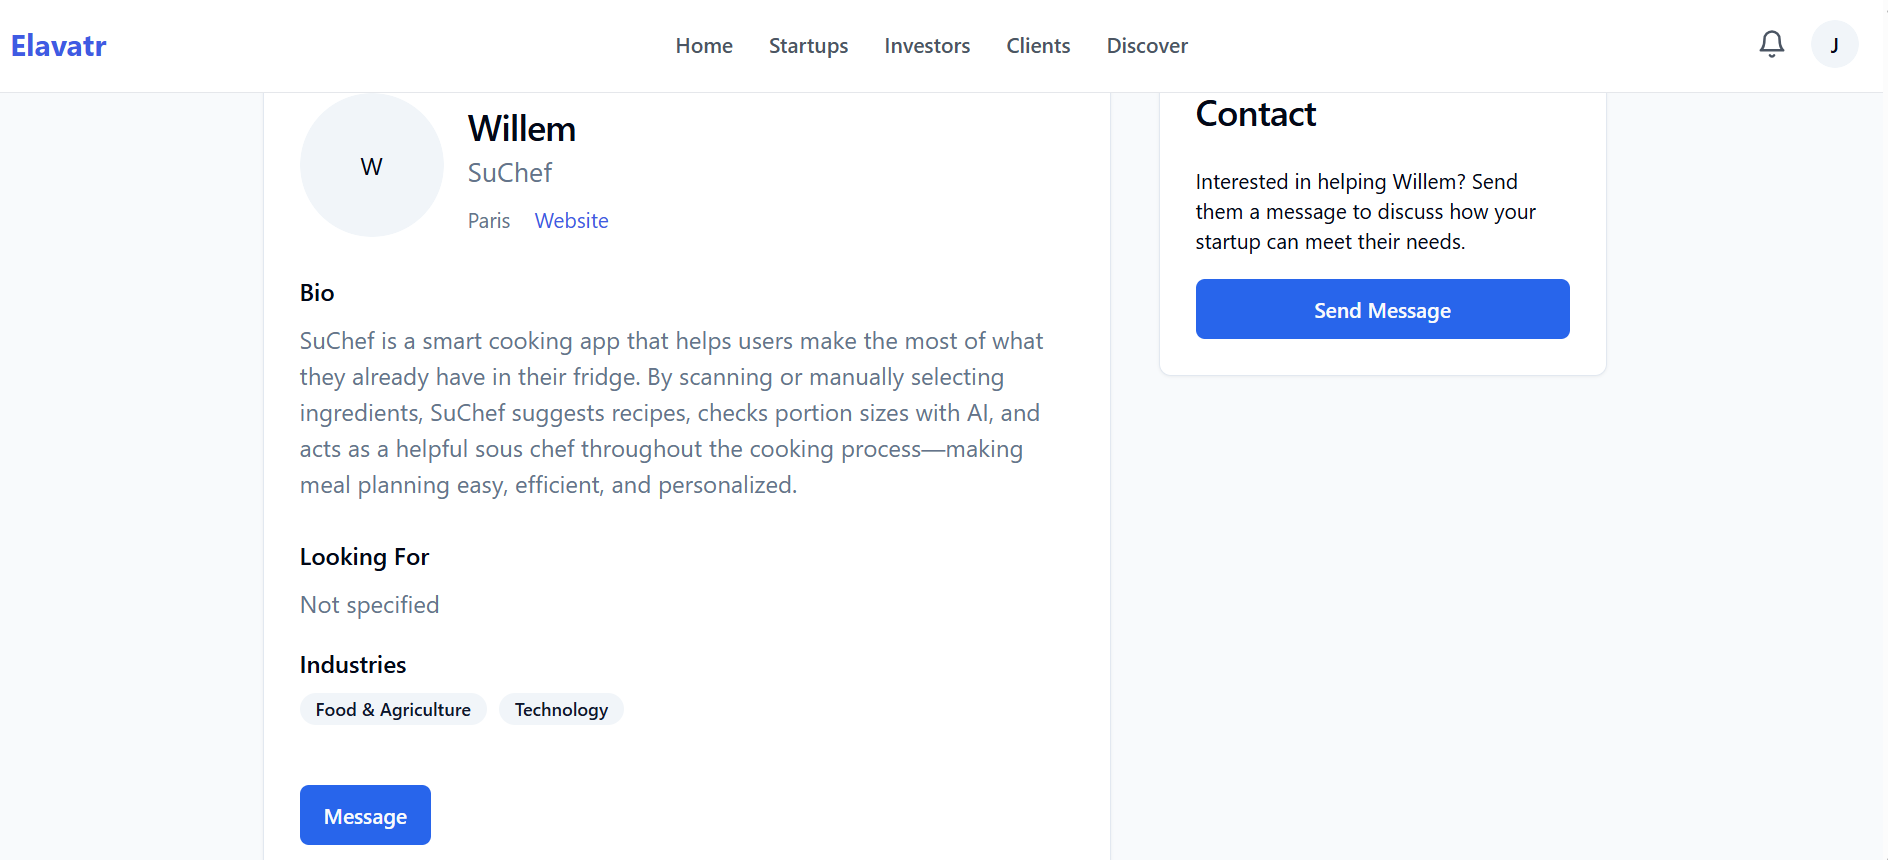Click the SuChef company name

510,173
